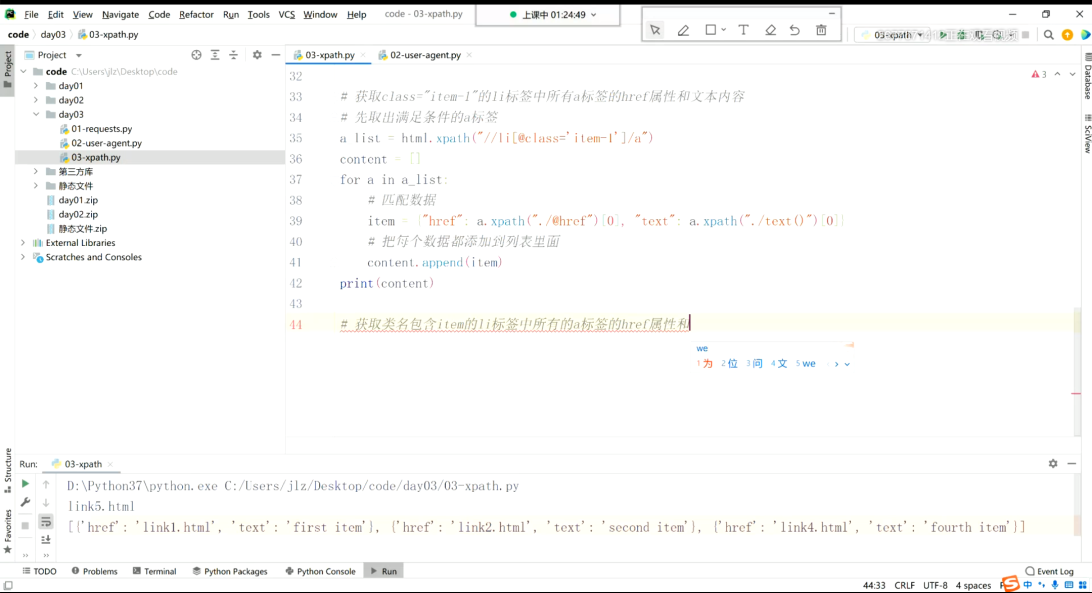Open run configuration wrench in Run panel
Image resolution: width=1092 pixels, height=593 pixels.
point(25,502)
